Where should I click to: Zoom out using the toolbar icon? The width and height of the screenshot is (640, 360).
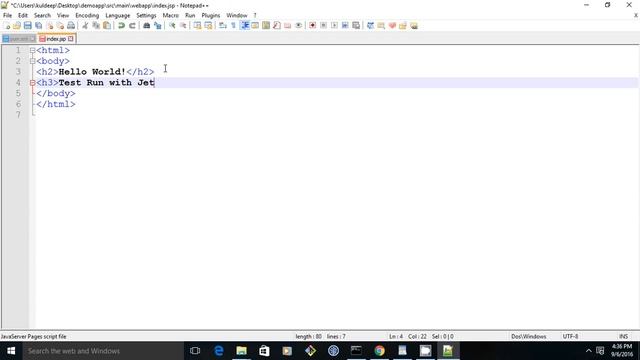(x=183, y=26)
